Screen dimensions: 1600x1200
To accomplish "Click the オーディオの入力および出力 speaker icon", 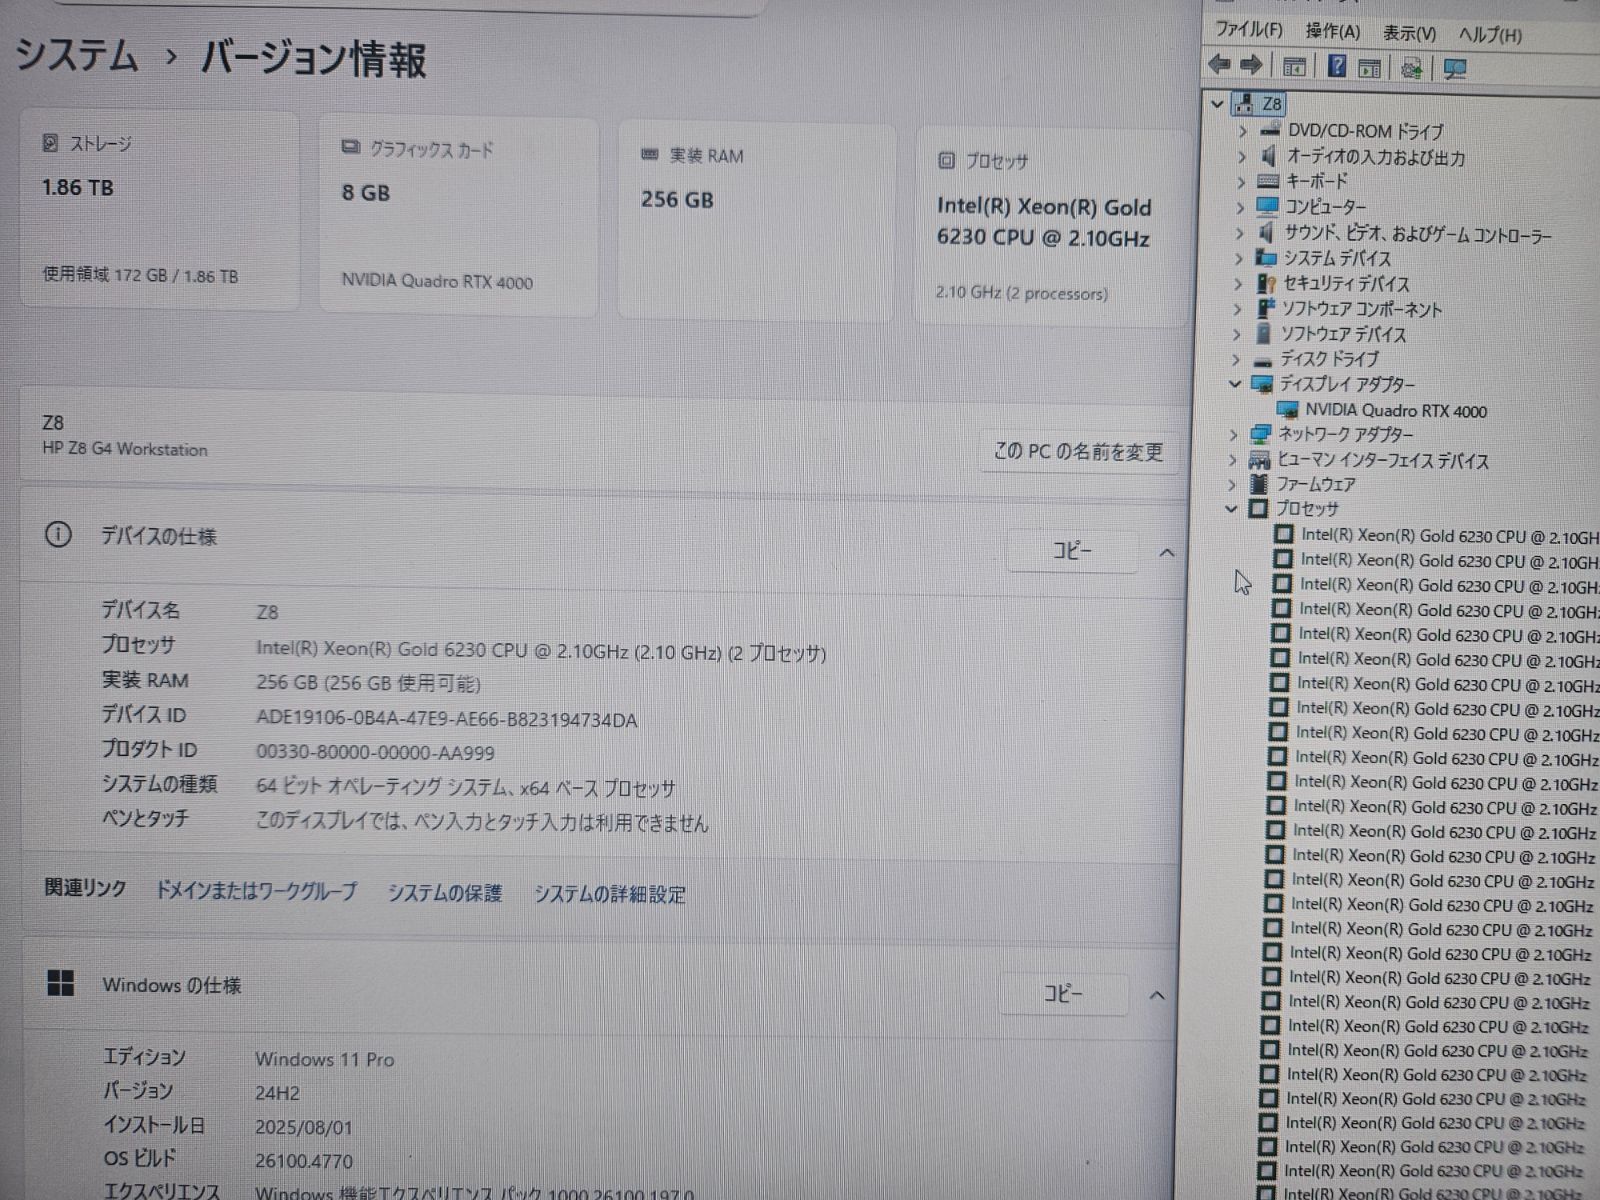I will point(1269,156).
